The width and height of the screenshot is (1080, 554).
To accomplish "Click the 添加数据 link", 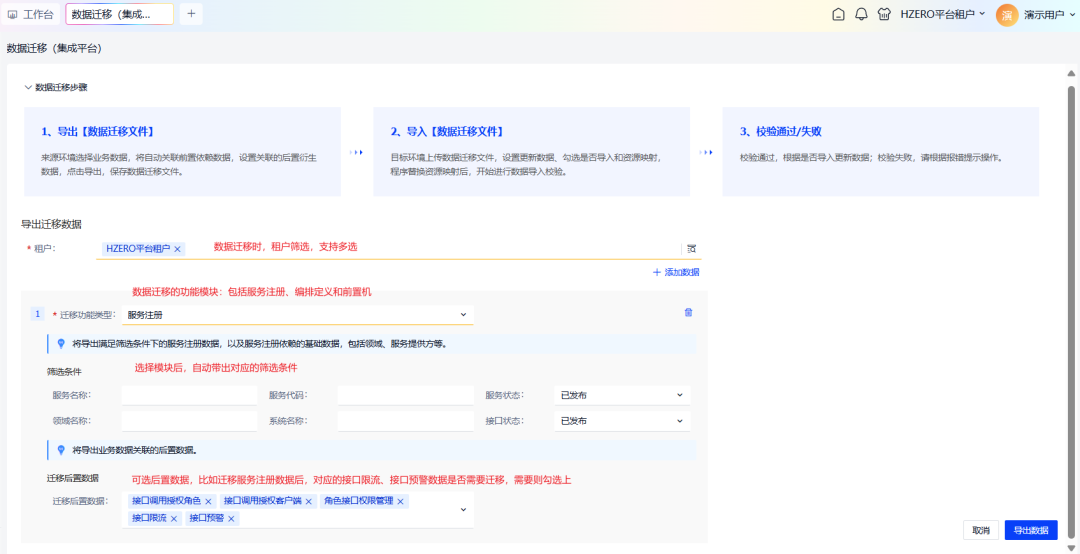I will point(676,272).
